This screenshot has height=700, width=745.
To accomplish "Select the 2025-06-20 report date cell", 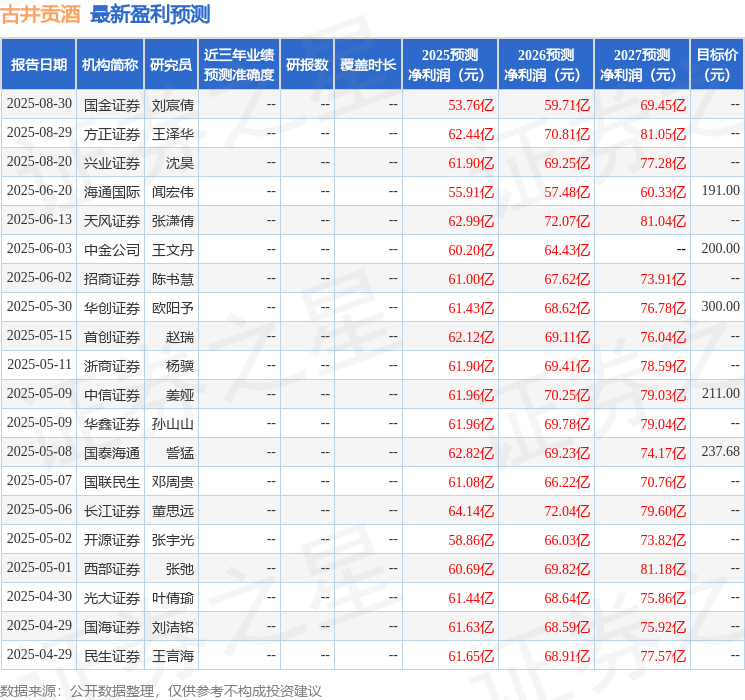I will pyautogui.click(x=39, y=191).
